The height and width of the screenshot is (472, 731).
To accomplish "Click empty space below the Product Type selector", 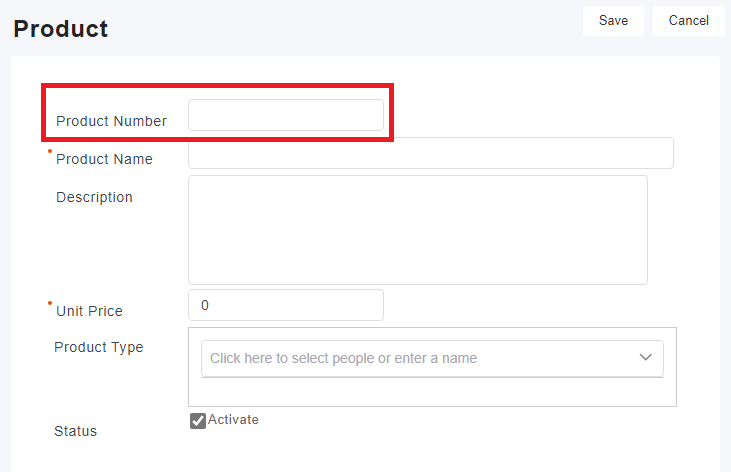I will coord(432,392).
